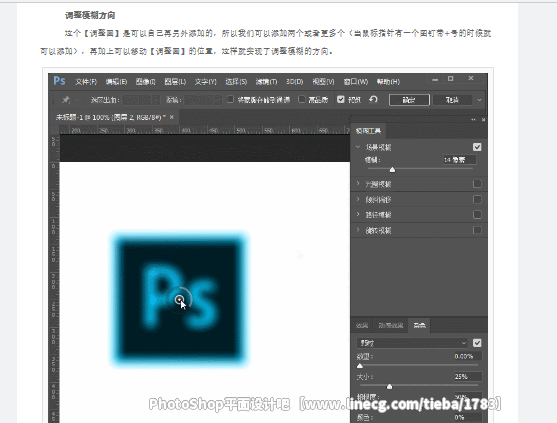Viewport: 557px width, 423px height.
Task: Collapse the blur tools panel with double-arrow icon
Action: point(473,120)
